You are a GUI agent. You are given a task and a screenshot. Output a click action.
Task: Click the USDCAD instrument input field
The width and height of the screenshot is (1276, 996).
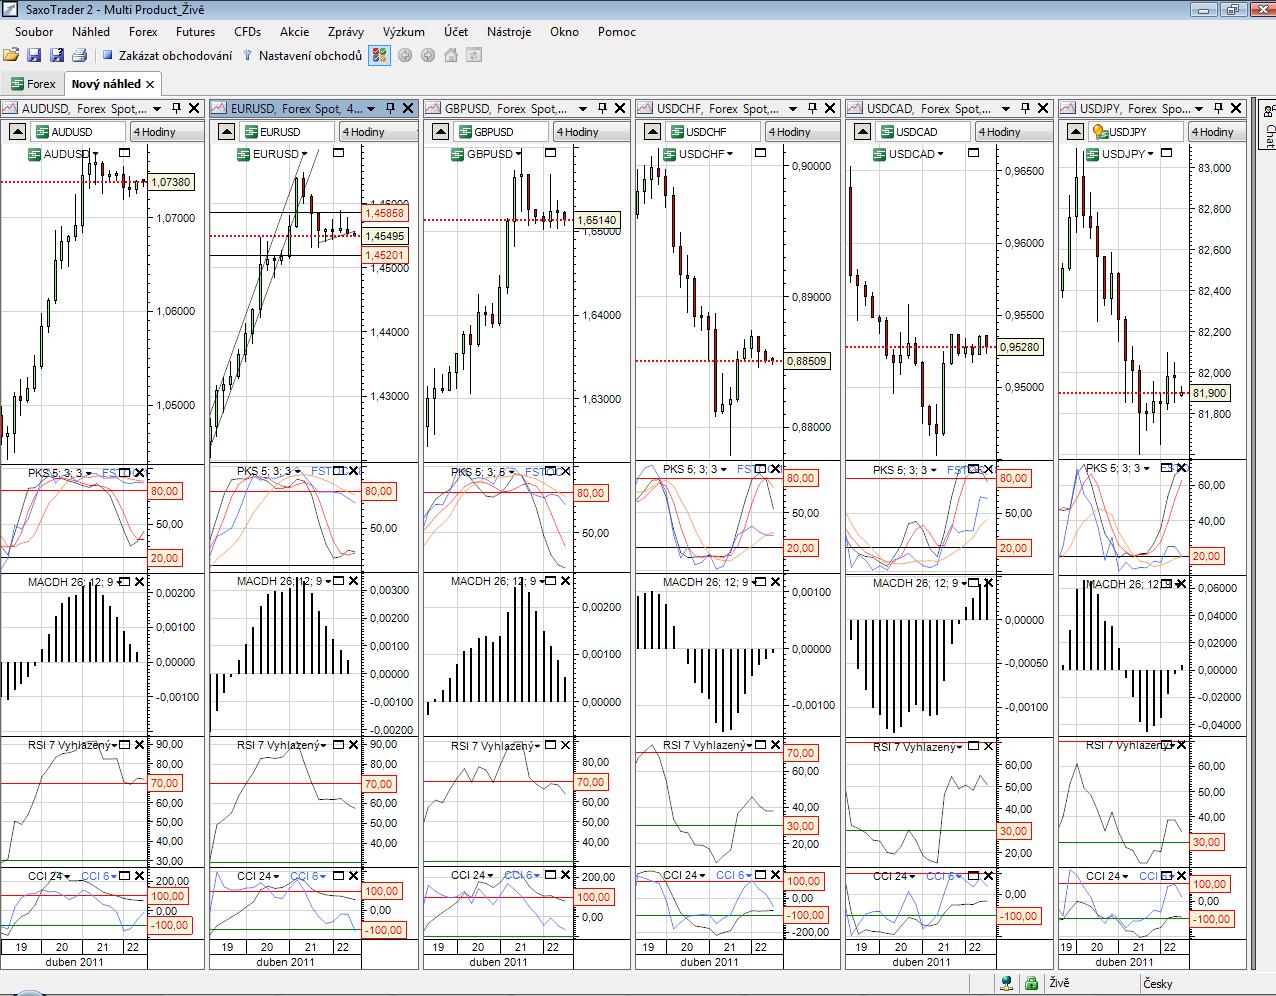[x=923, y=131]
